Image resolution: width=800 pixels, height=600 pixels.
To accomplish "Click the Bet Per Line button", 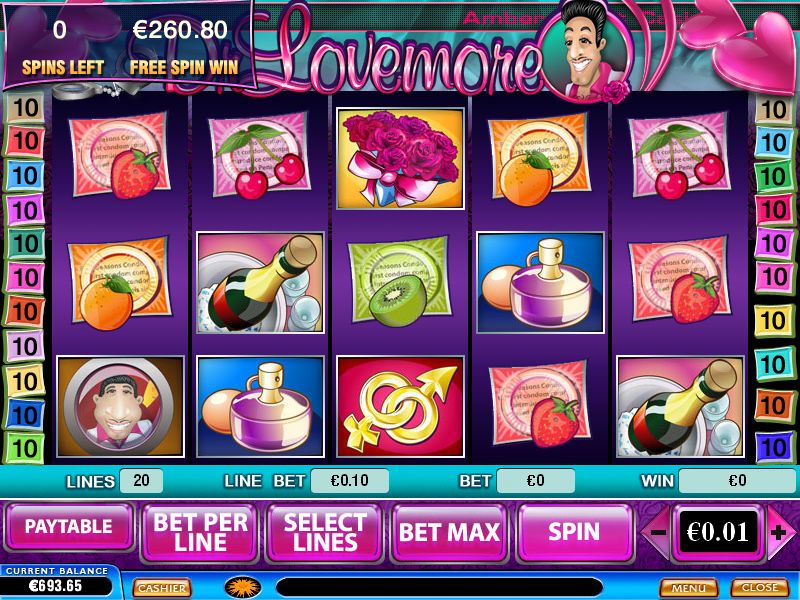I will pyautogui.click(x=200, y=532).
